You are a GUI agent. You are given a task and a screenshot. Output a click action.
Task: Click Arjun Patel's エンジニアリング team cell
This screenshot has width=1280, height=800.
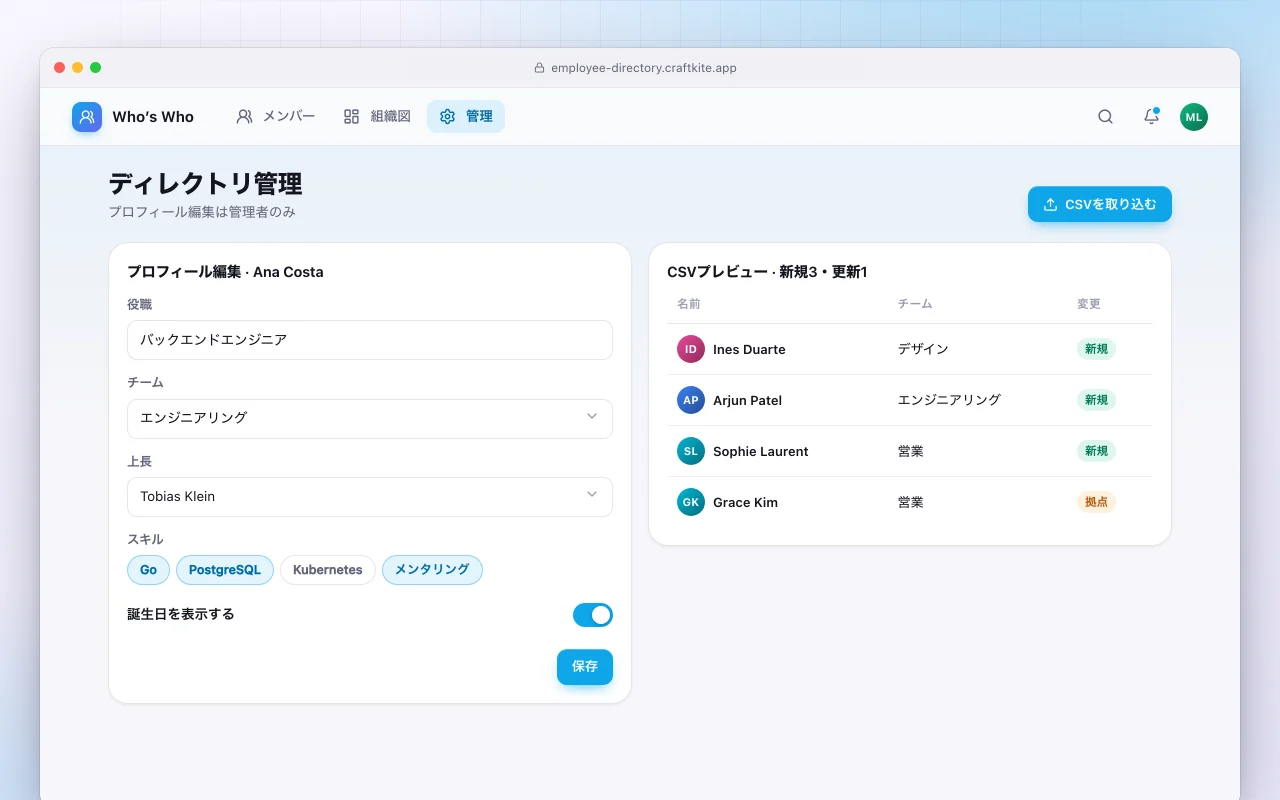click(x=949, y=400)
